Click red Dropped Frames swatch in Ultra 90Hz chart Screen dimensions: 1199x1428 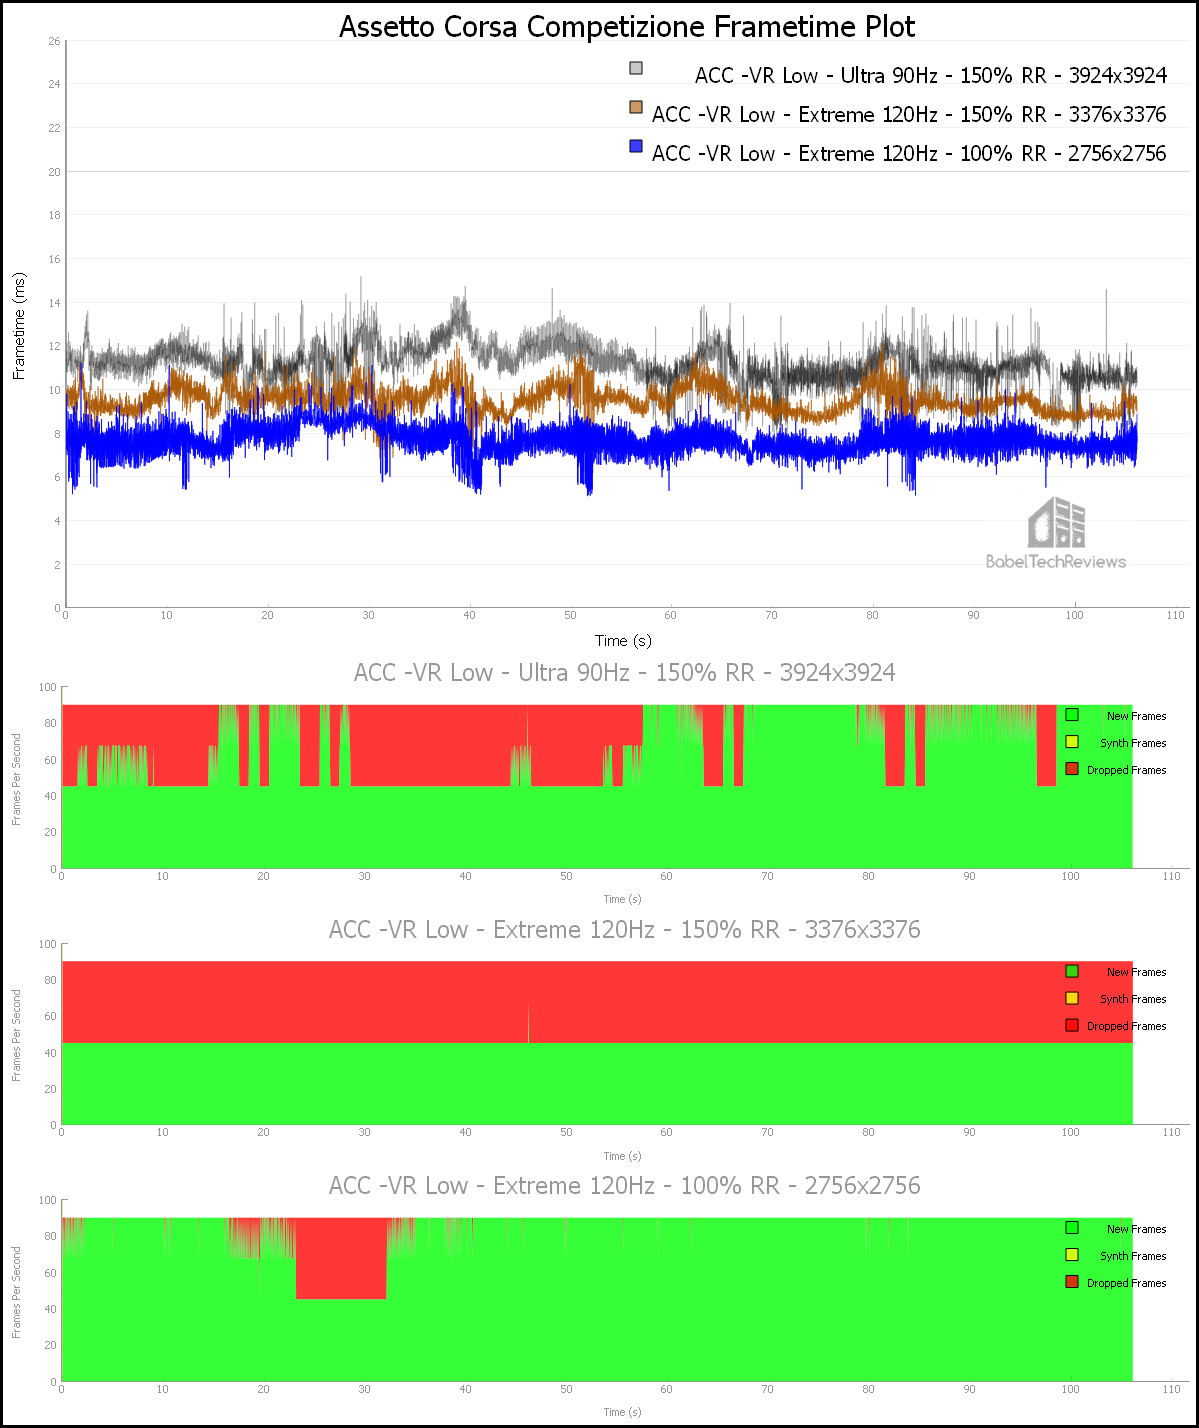coord(1072,769)
